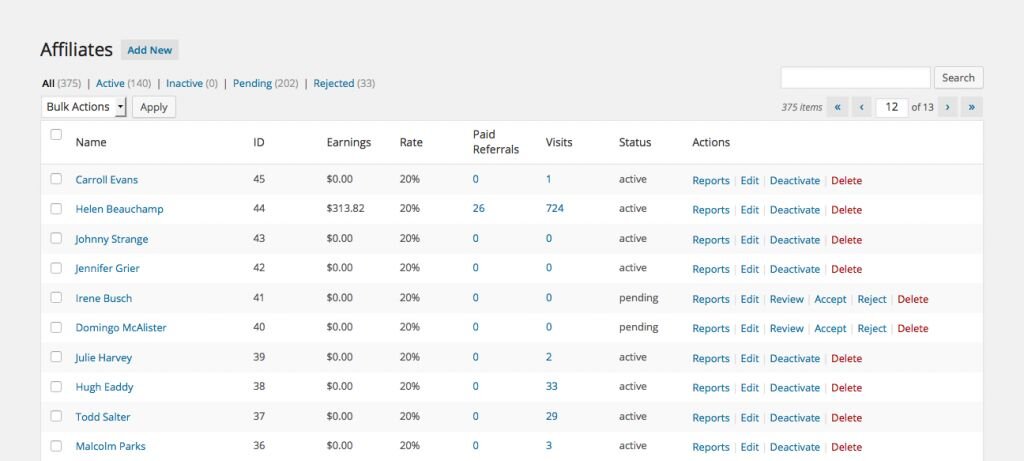1024x461 pixels.
Task: Click the Search button
Action: (958, 78)
